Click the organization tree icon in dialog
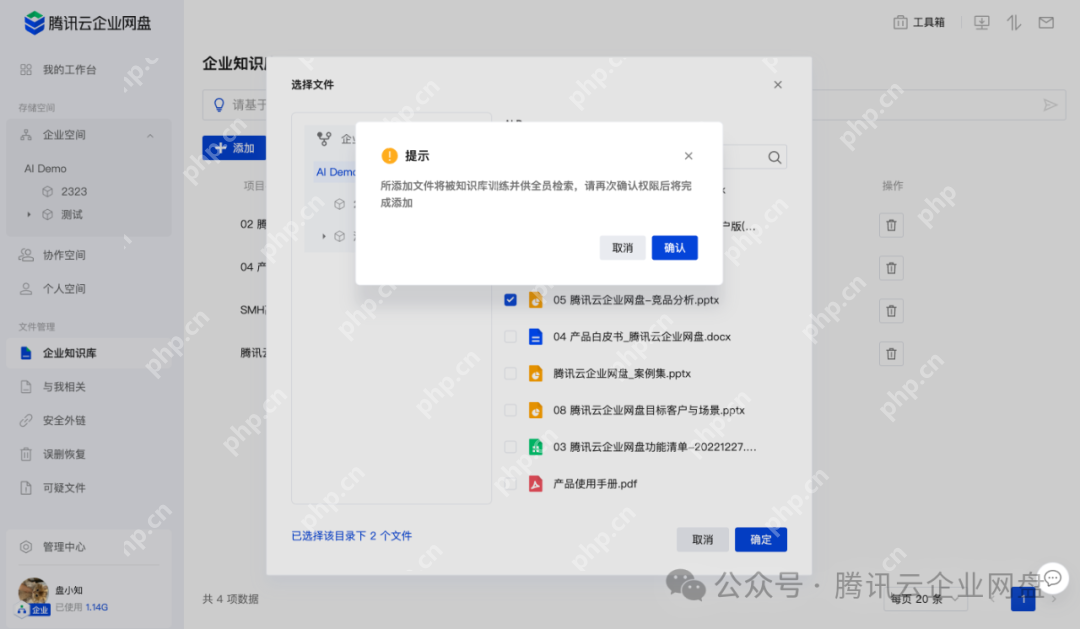Image resolution: width=1080 pixels, height=629 pixels. [324, 138]
